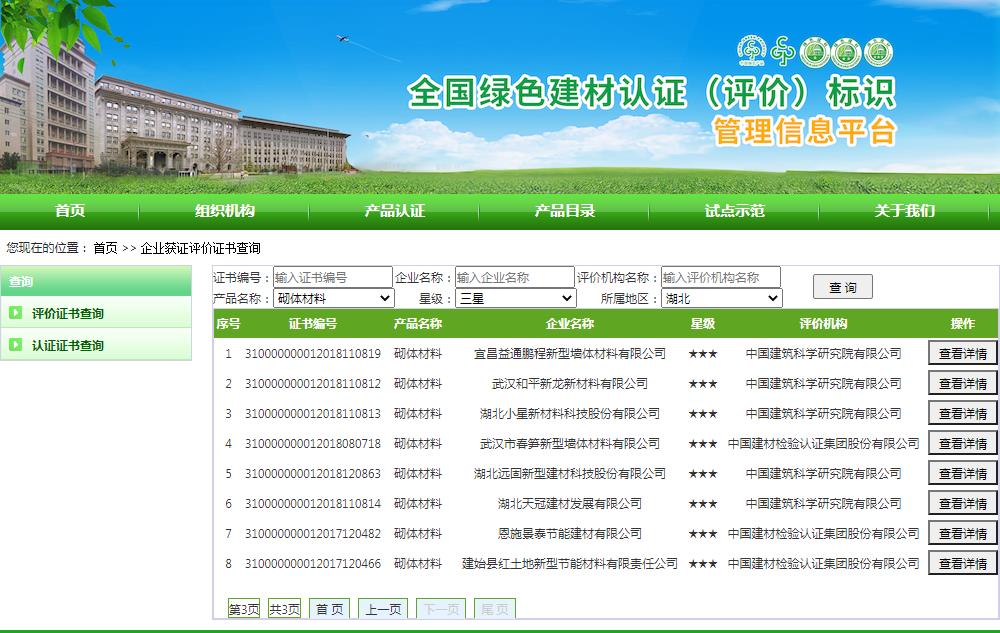Click the 首页 breadcrumb link
The height and width of the screenshot is (633, 1000).
point(105,248)
